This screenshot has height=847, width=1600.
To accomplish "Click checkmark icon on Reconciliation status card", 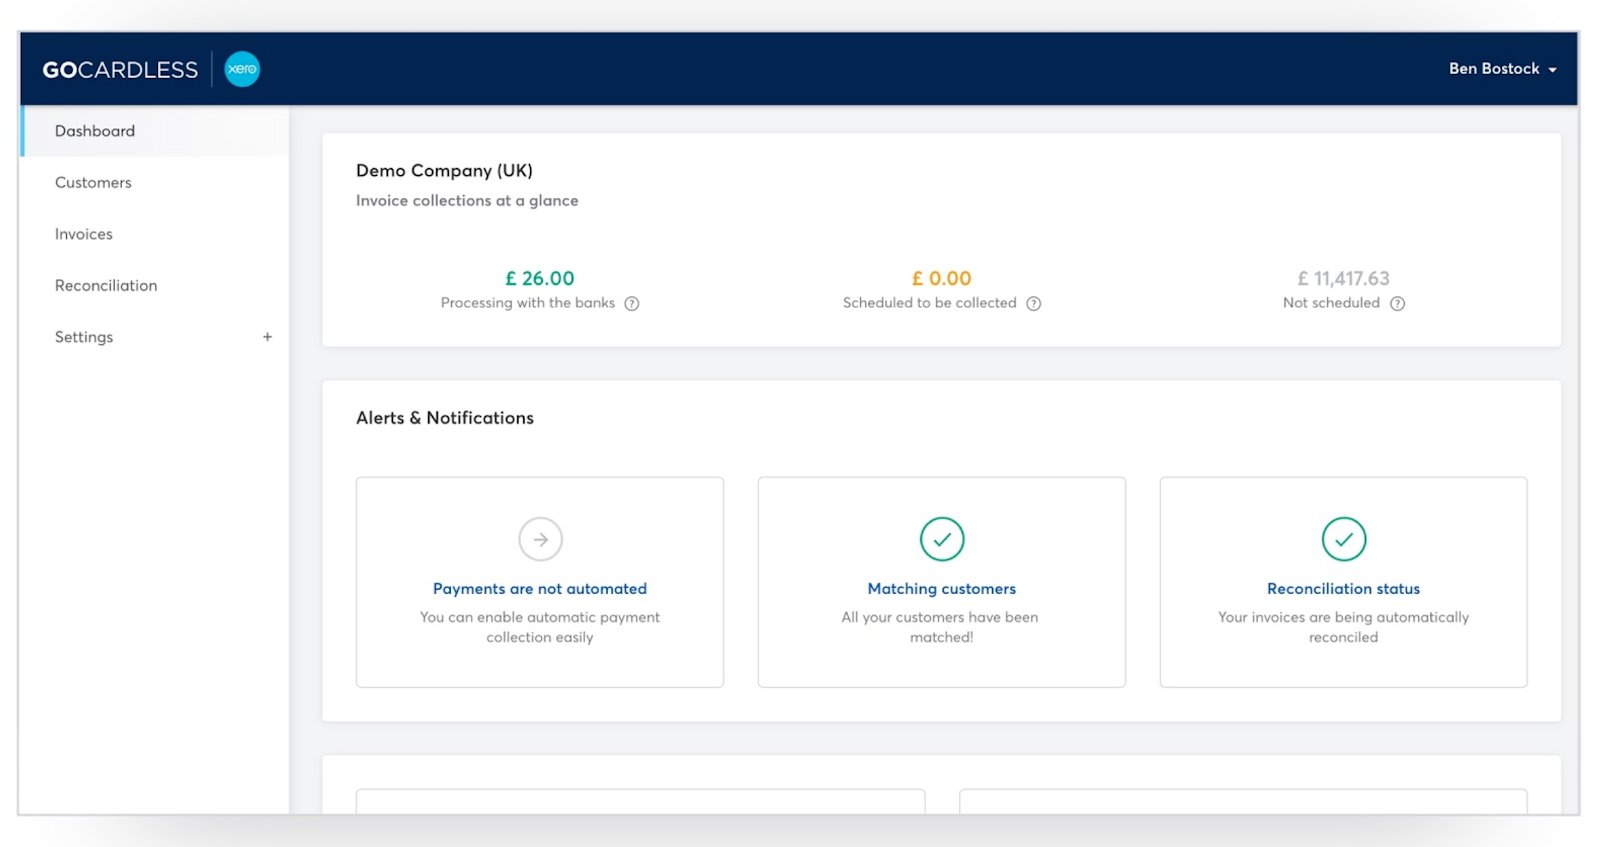I will tap(1344, 539).
